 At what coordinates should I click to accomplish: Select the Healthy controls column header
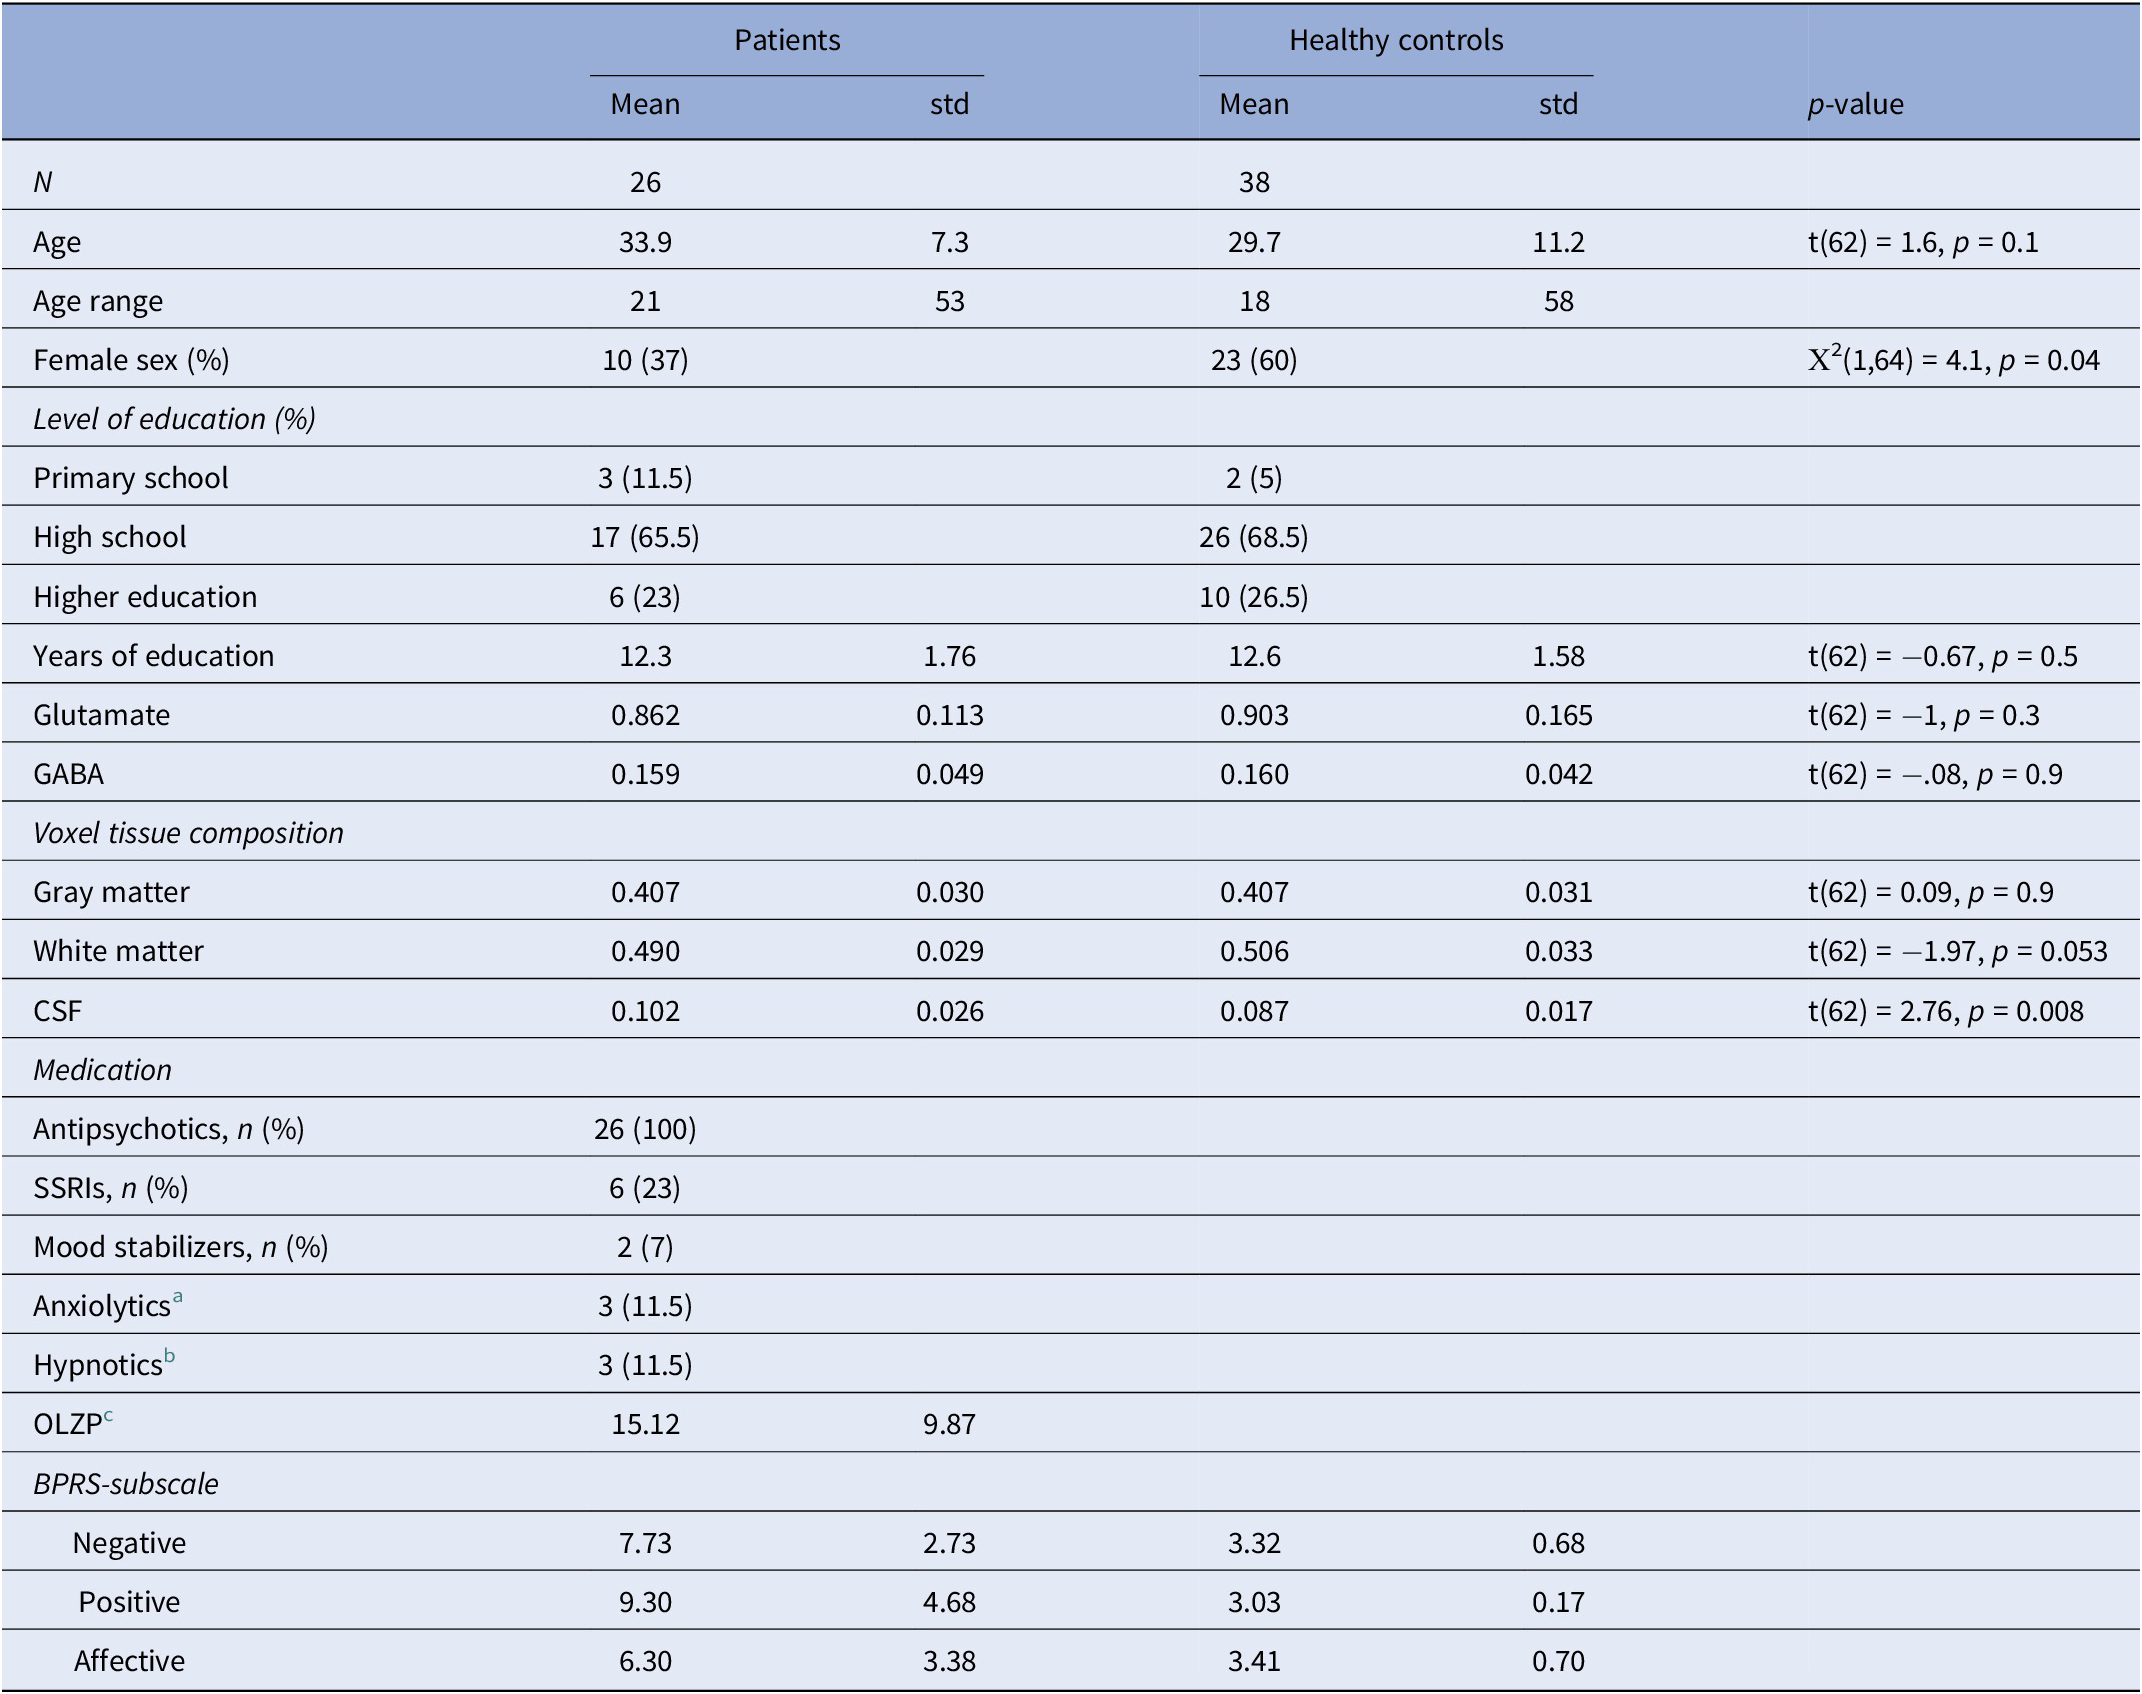1396,40
